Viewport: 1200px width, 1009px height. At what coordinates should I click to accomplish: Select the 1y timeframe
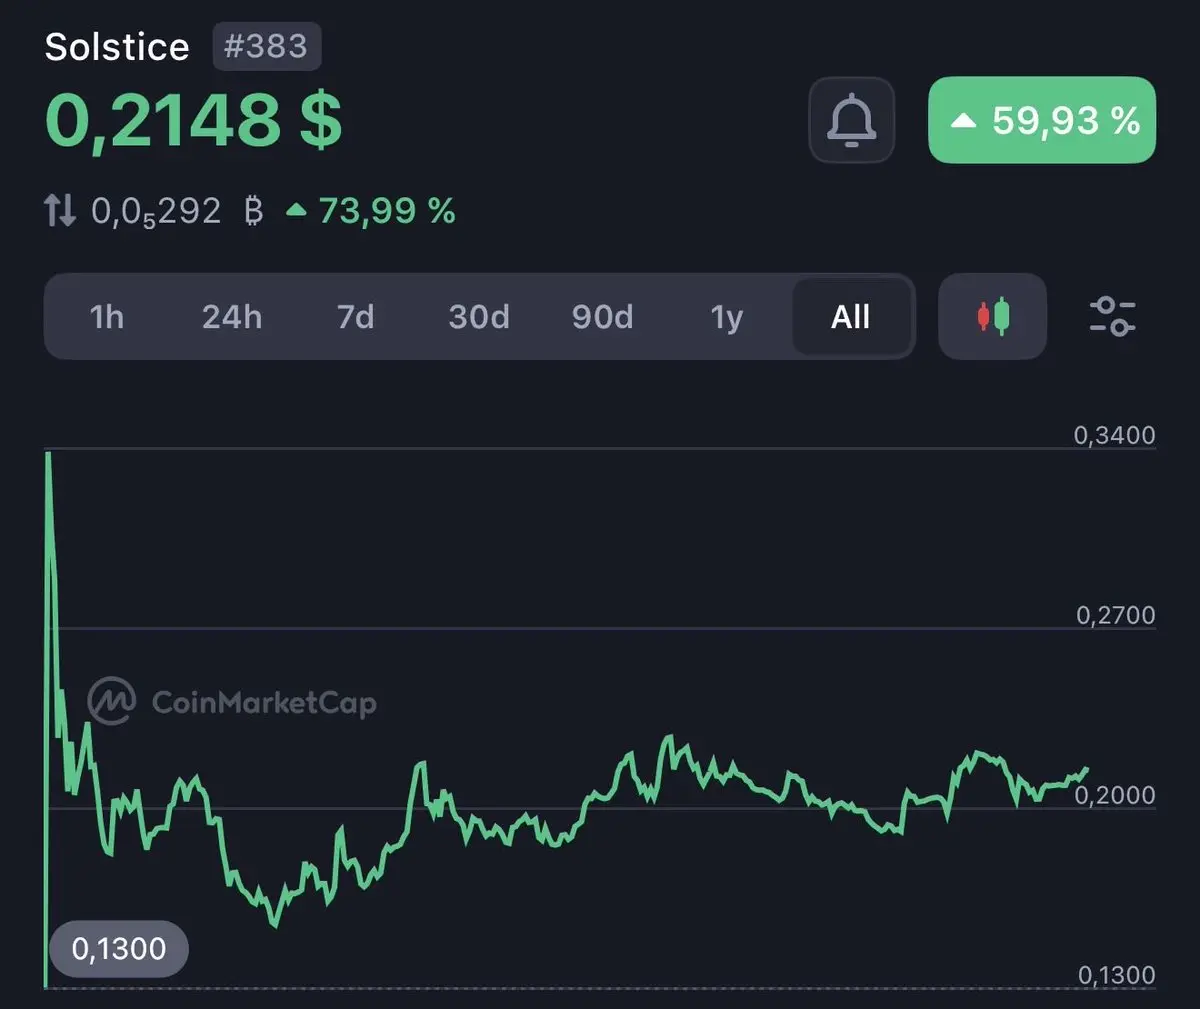727,317
